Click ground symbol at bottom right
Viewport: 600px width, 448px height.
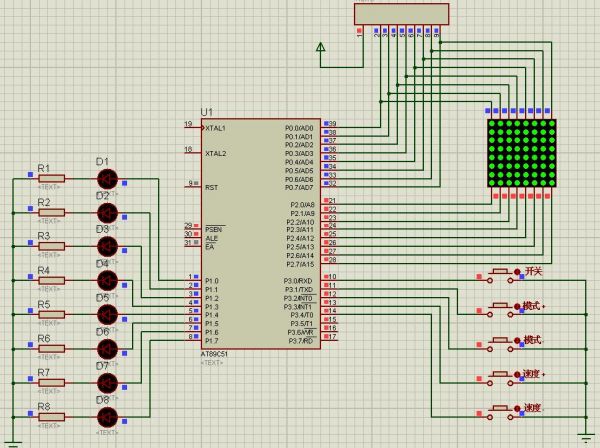(585, 435)
